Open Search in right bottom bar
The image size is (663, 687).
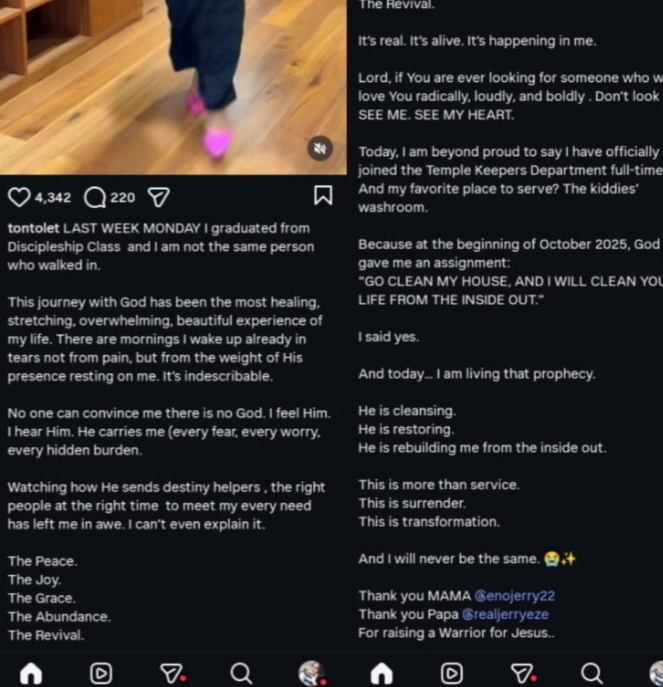click(x=592, y=673)
